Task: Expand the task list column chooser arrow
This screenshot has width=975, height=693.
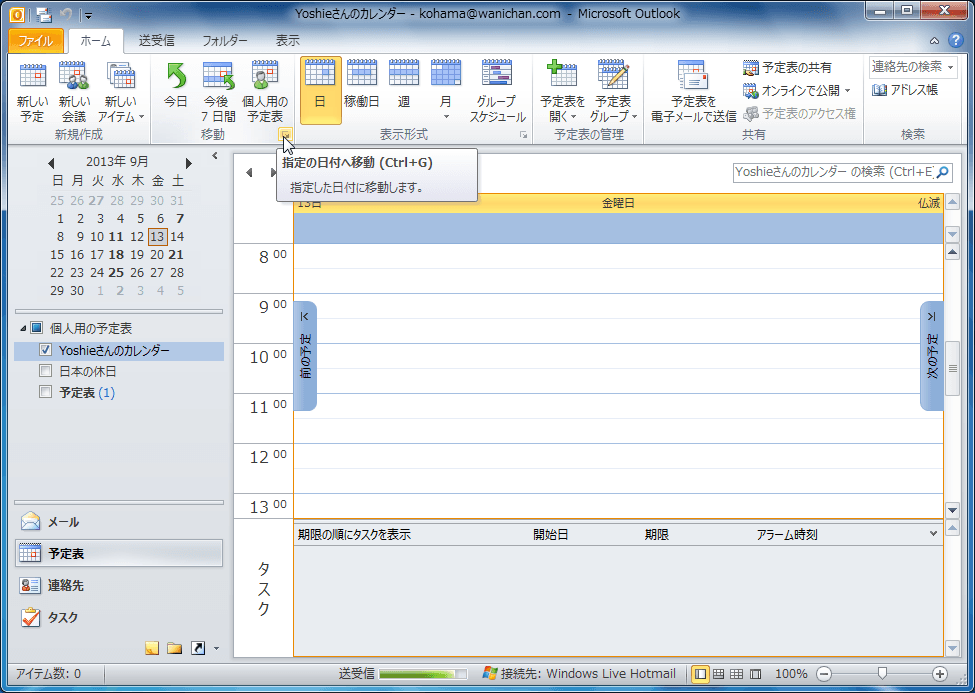Action: click(933, 534)
